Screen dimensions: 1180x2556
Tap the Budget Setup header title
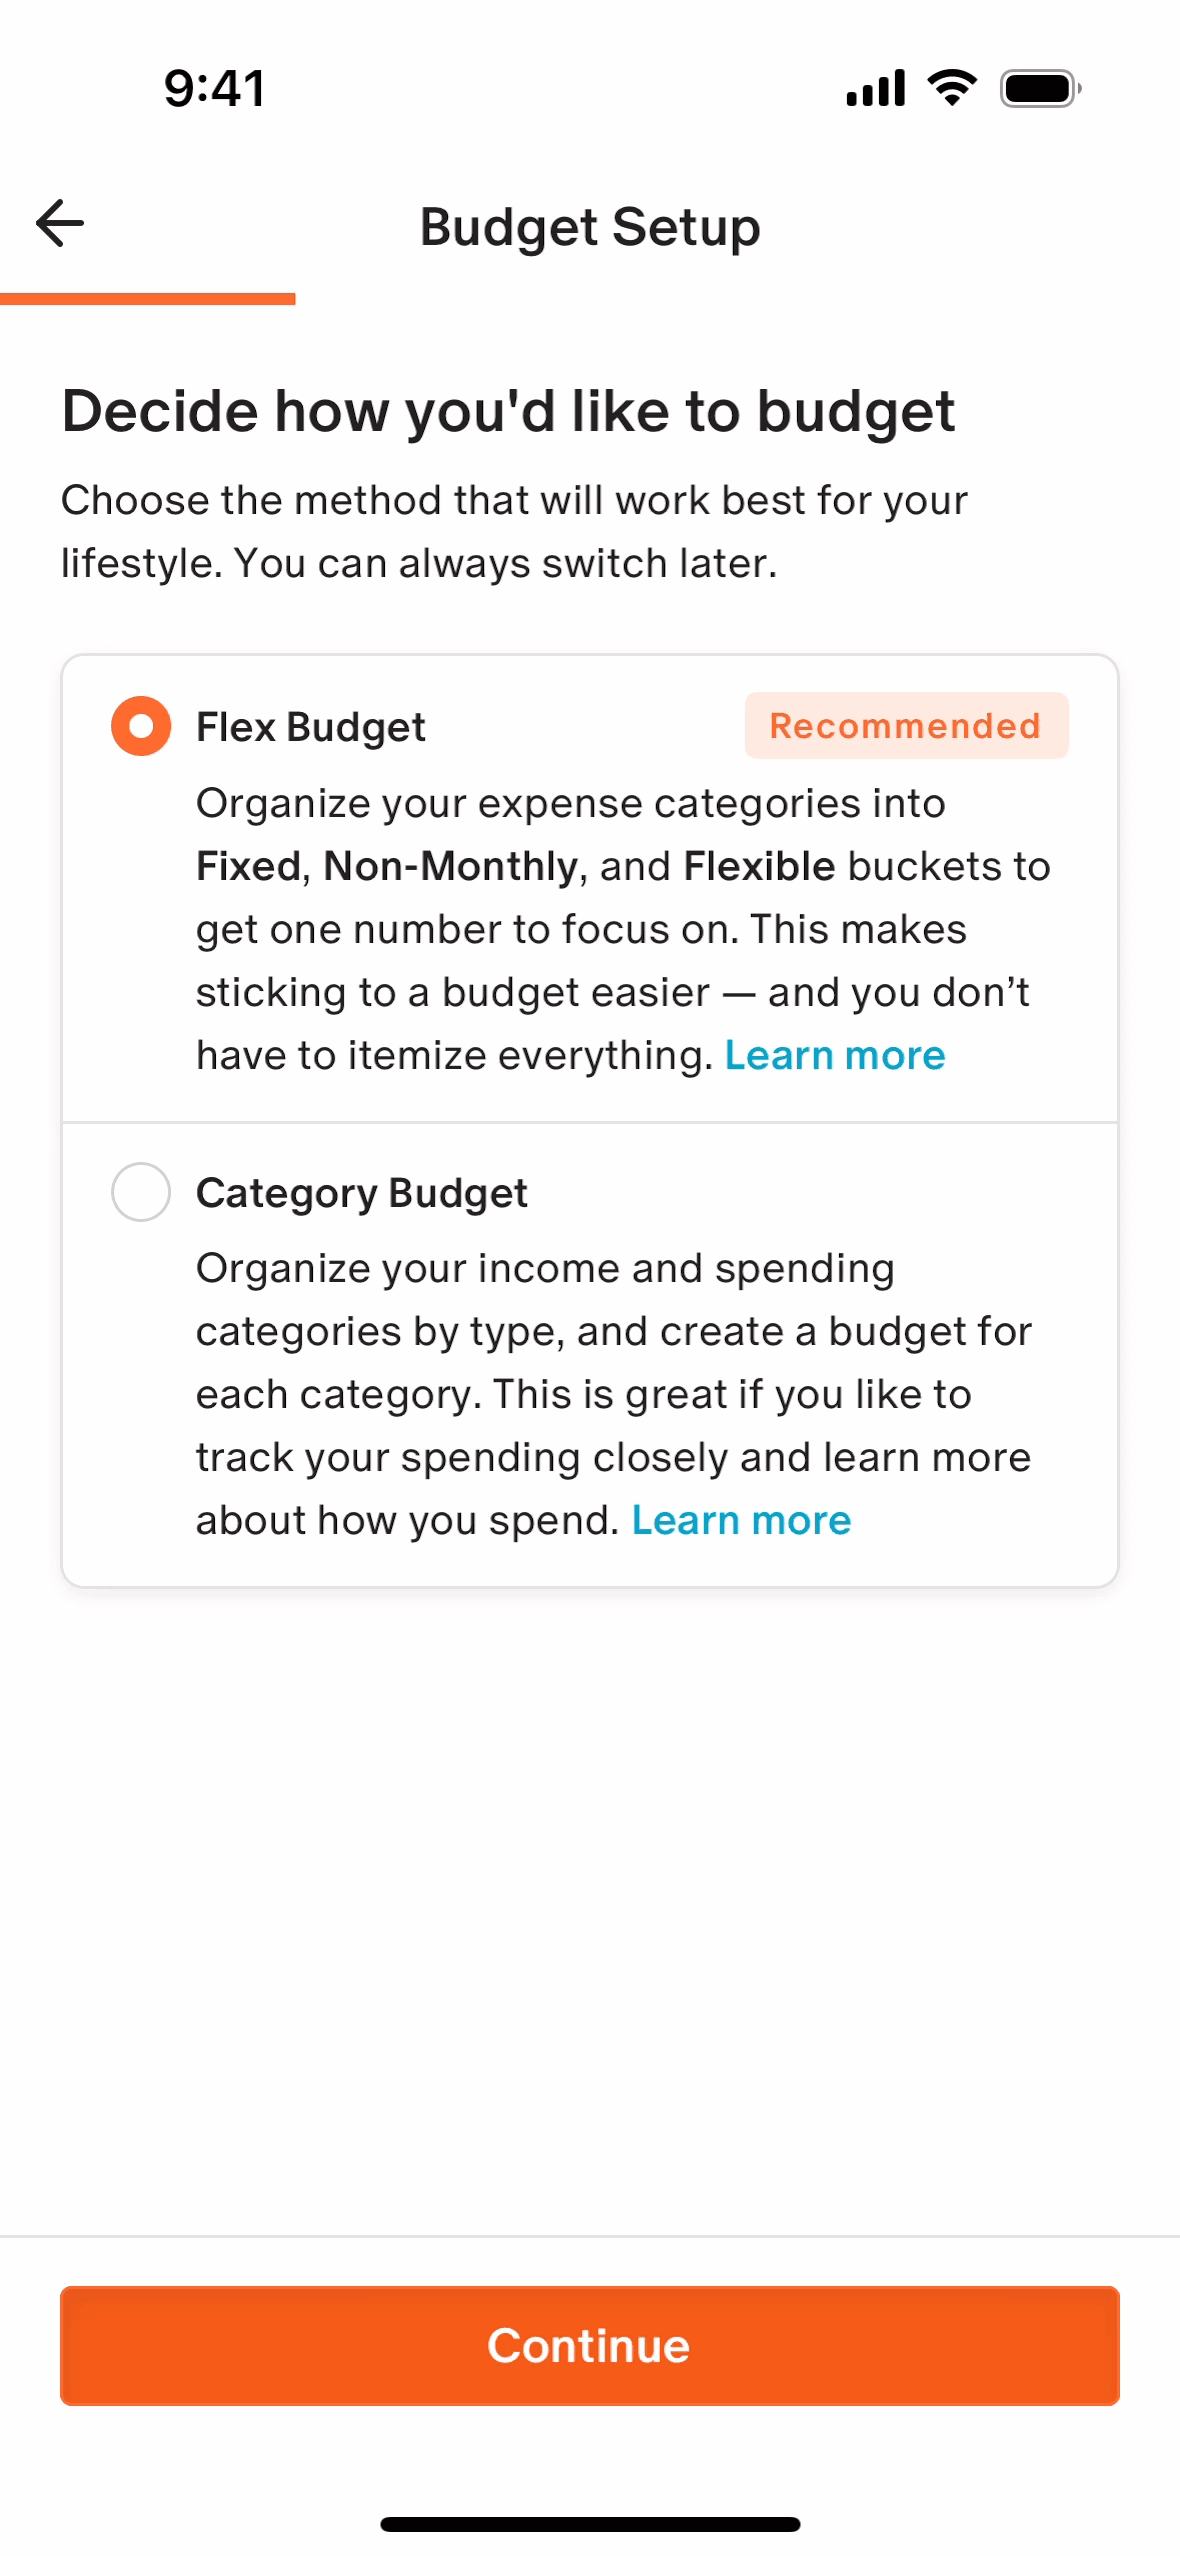click(589, 227)
